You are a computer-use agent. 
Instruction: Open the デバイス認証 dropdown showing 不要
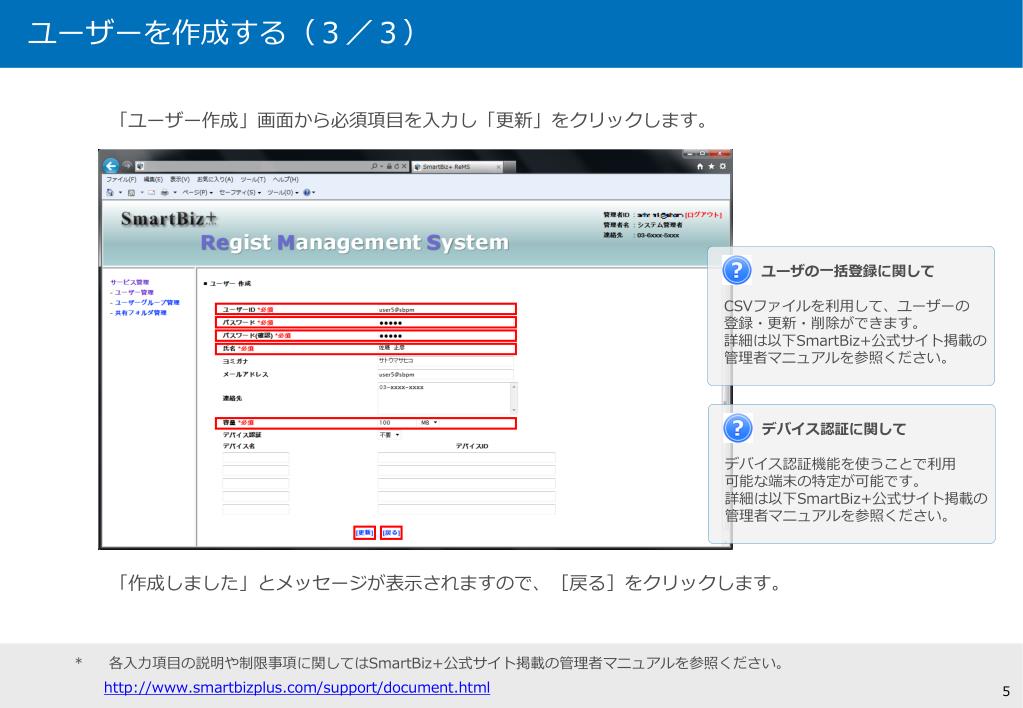[x=389, y=435]
